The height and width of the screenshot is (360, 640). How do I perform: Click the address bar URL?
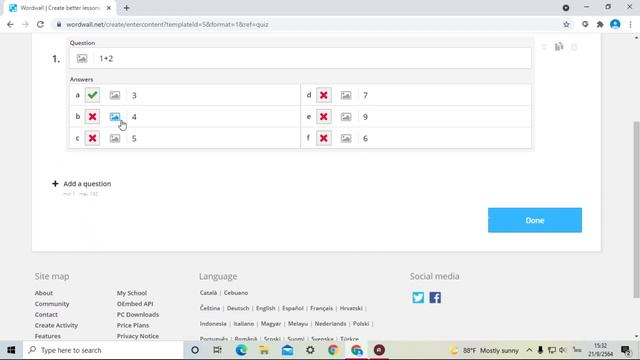(x=167, y=24)
